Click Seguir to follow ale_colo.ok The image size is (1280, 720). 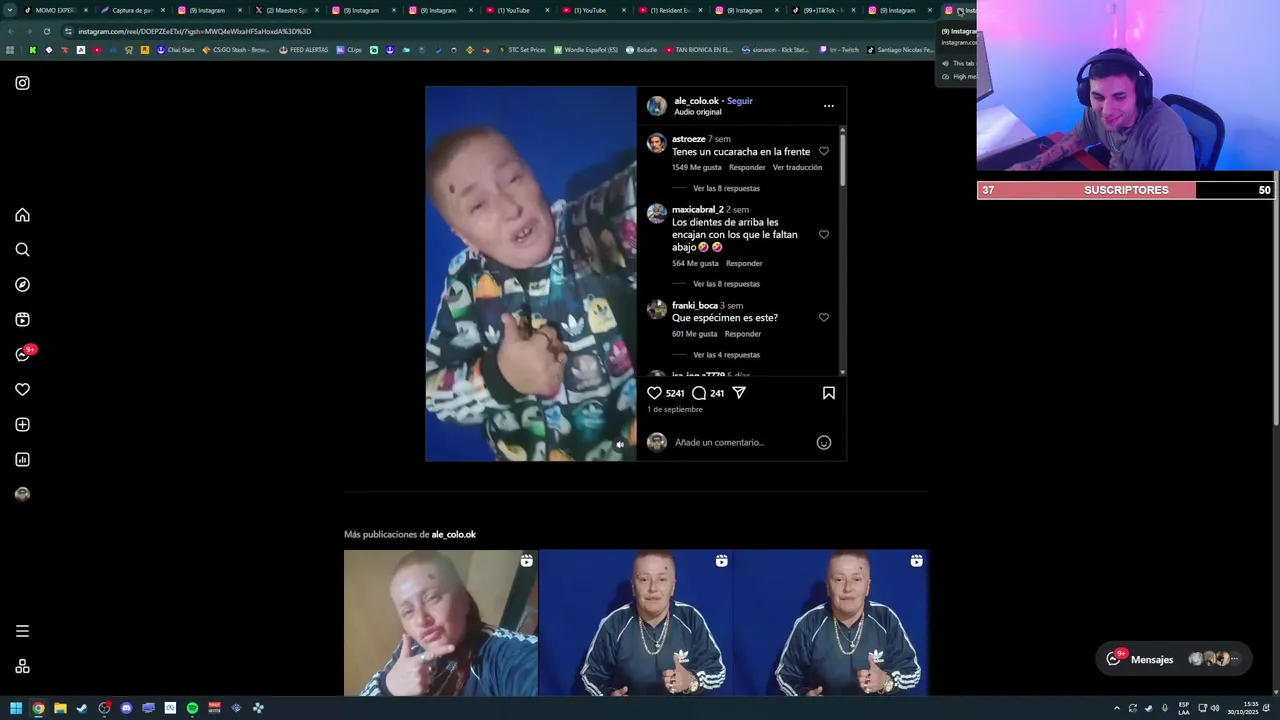[x=740, y=101]
